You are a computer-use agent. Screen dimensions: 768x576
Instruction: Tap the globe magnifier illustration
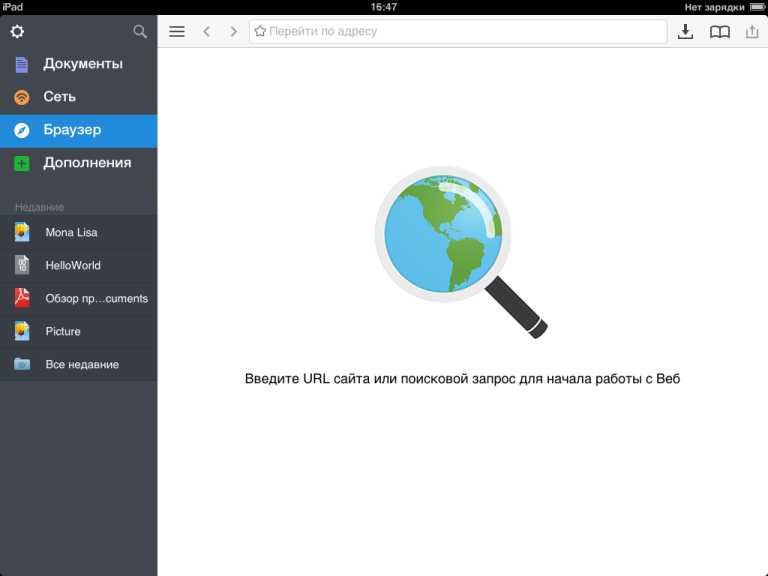(460, 252)
